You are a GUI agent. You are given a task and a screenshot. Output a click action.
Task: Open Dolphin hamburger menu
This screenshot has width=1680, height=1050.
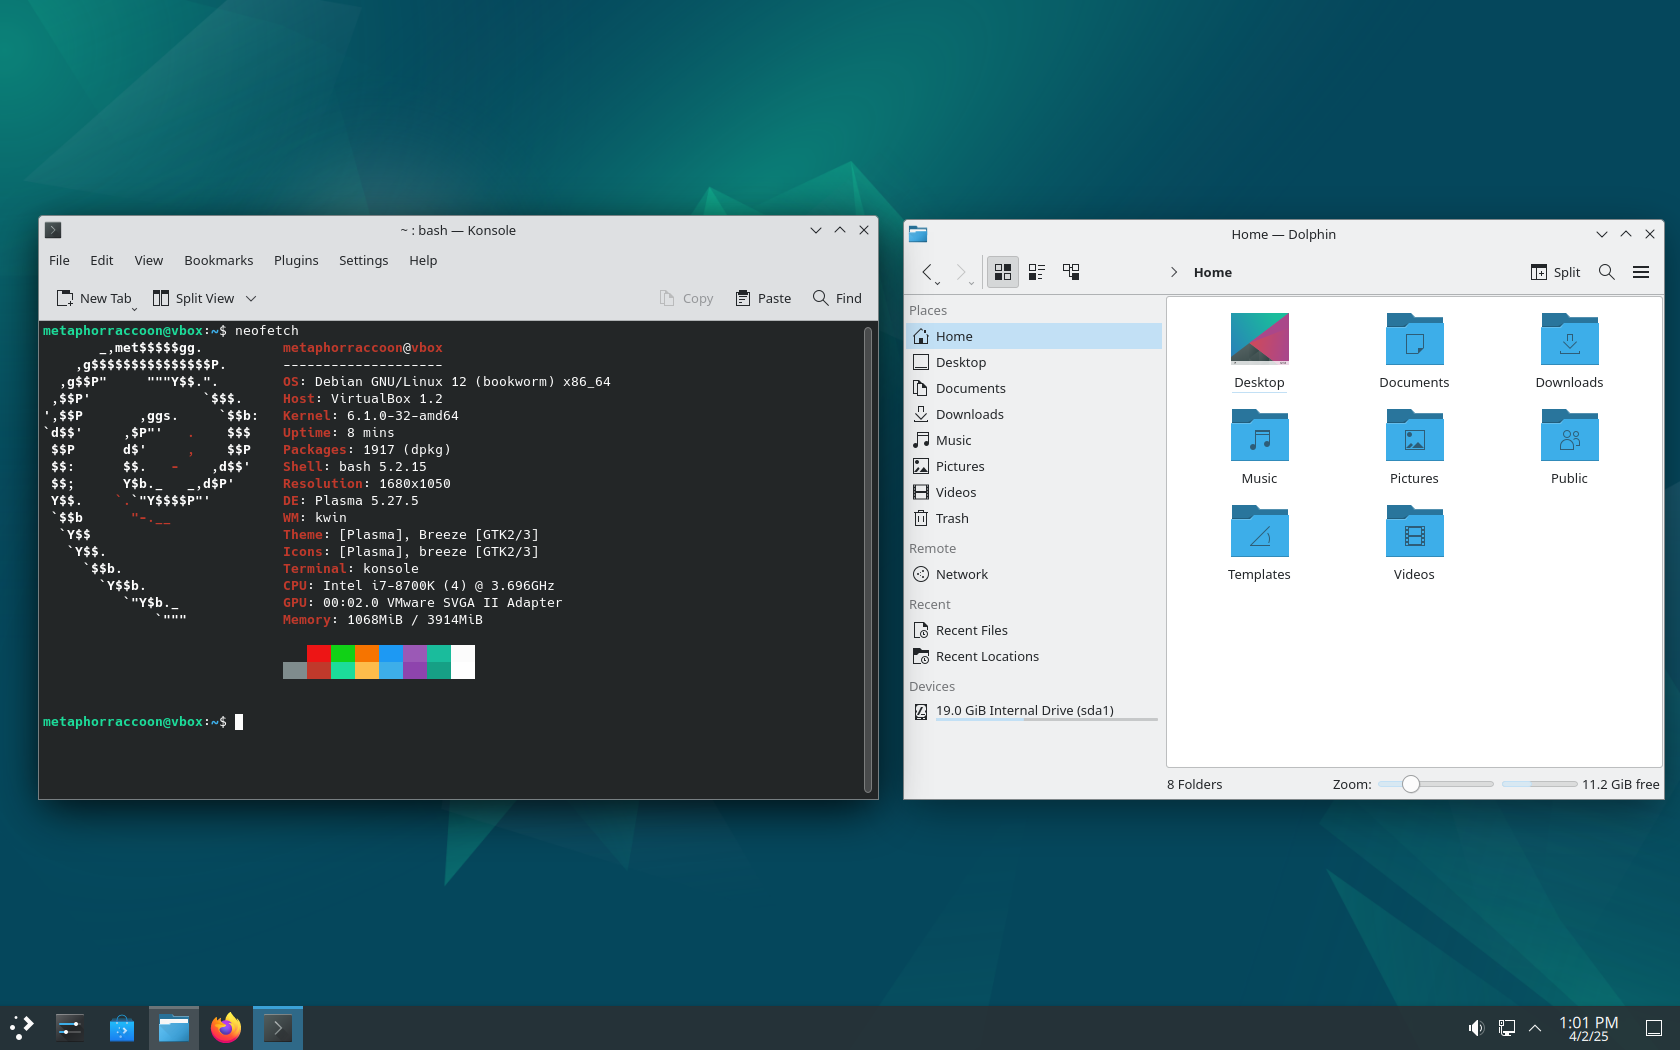(x=1641, y=272)
